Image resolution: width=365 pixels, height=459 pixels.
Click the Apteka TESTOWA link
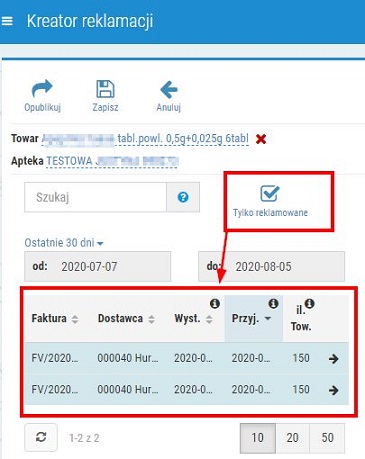click(112, 161)
